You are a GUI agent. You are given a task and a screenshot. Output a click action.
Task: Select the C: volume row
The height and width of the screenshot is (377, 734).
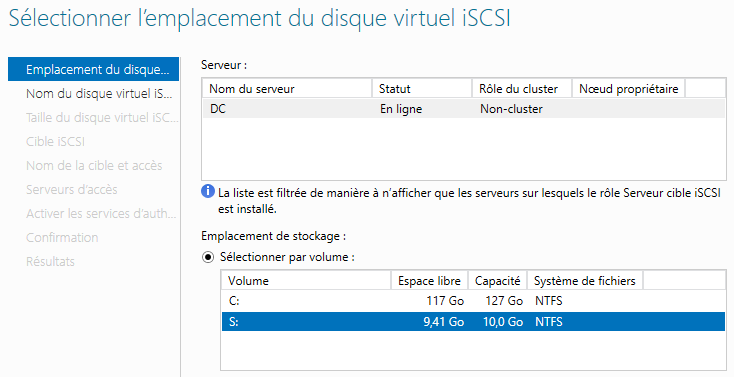pos(473,301)
